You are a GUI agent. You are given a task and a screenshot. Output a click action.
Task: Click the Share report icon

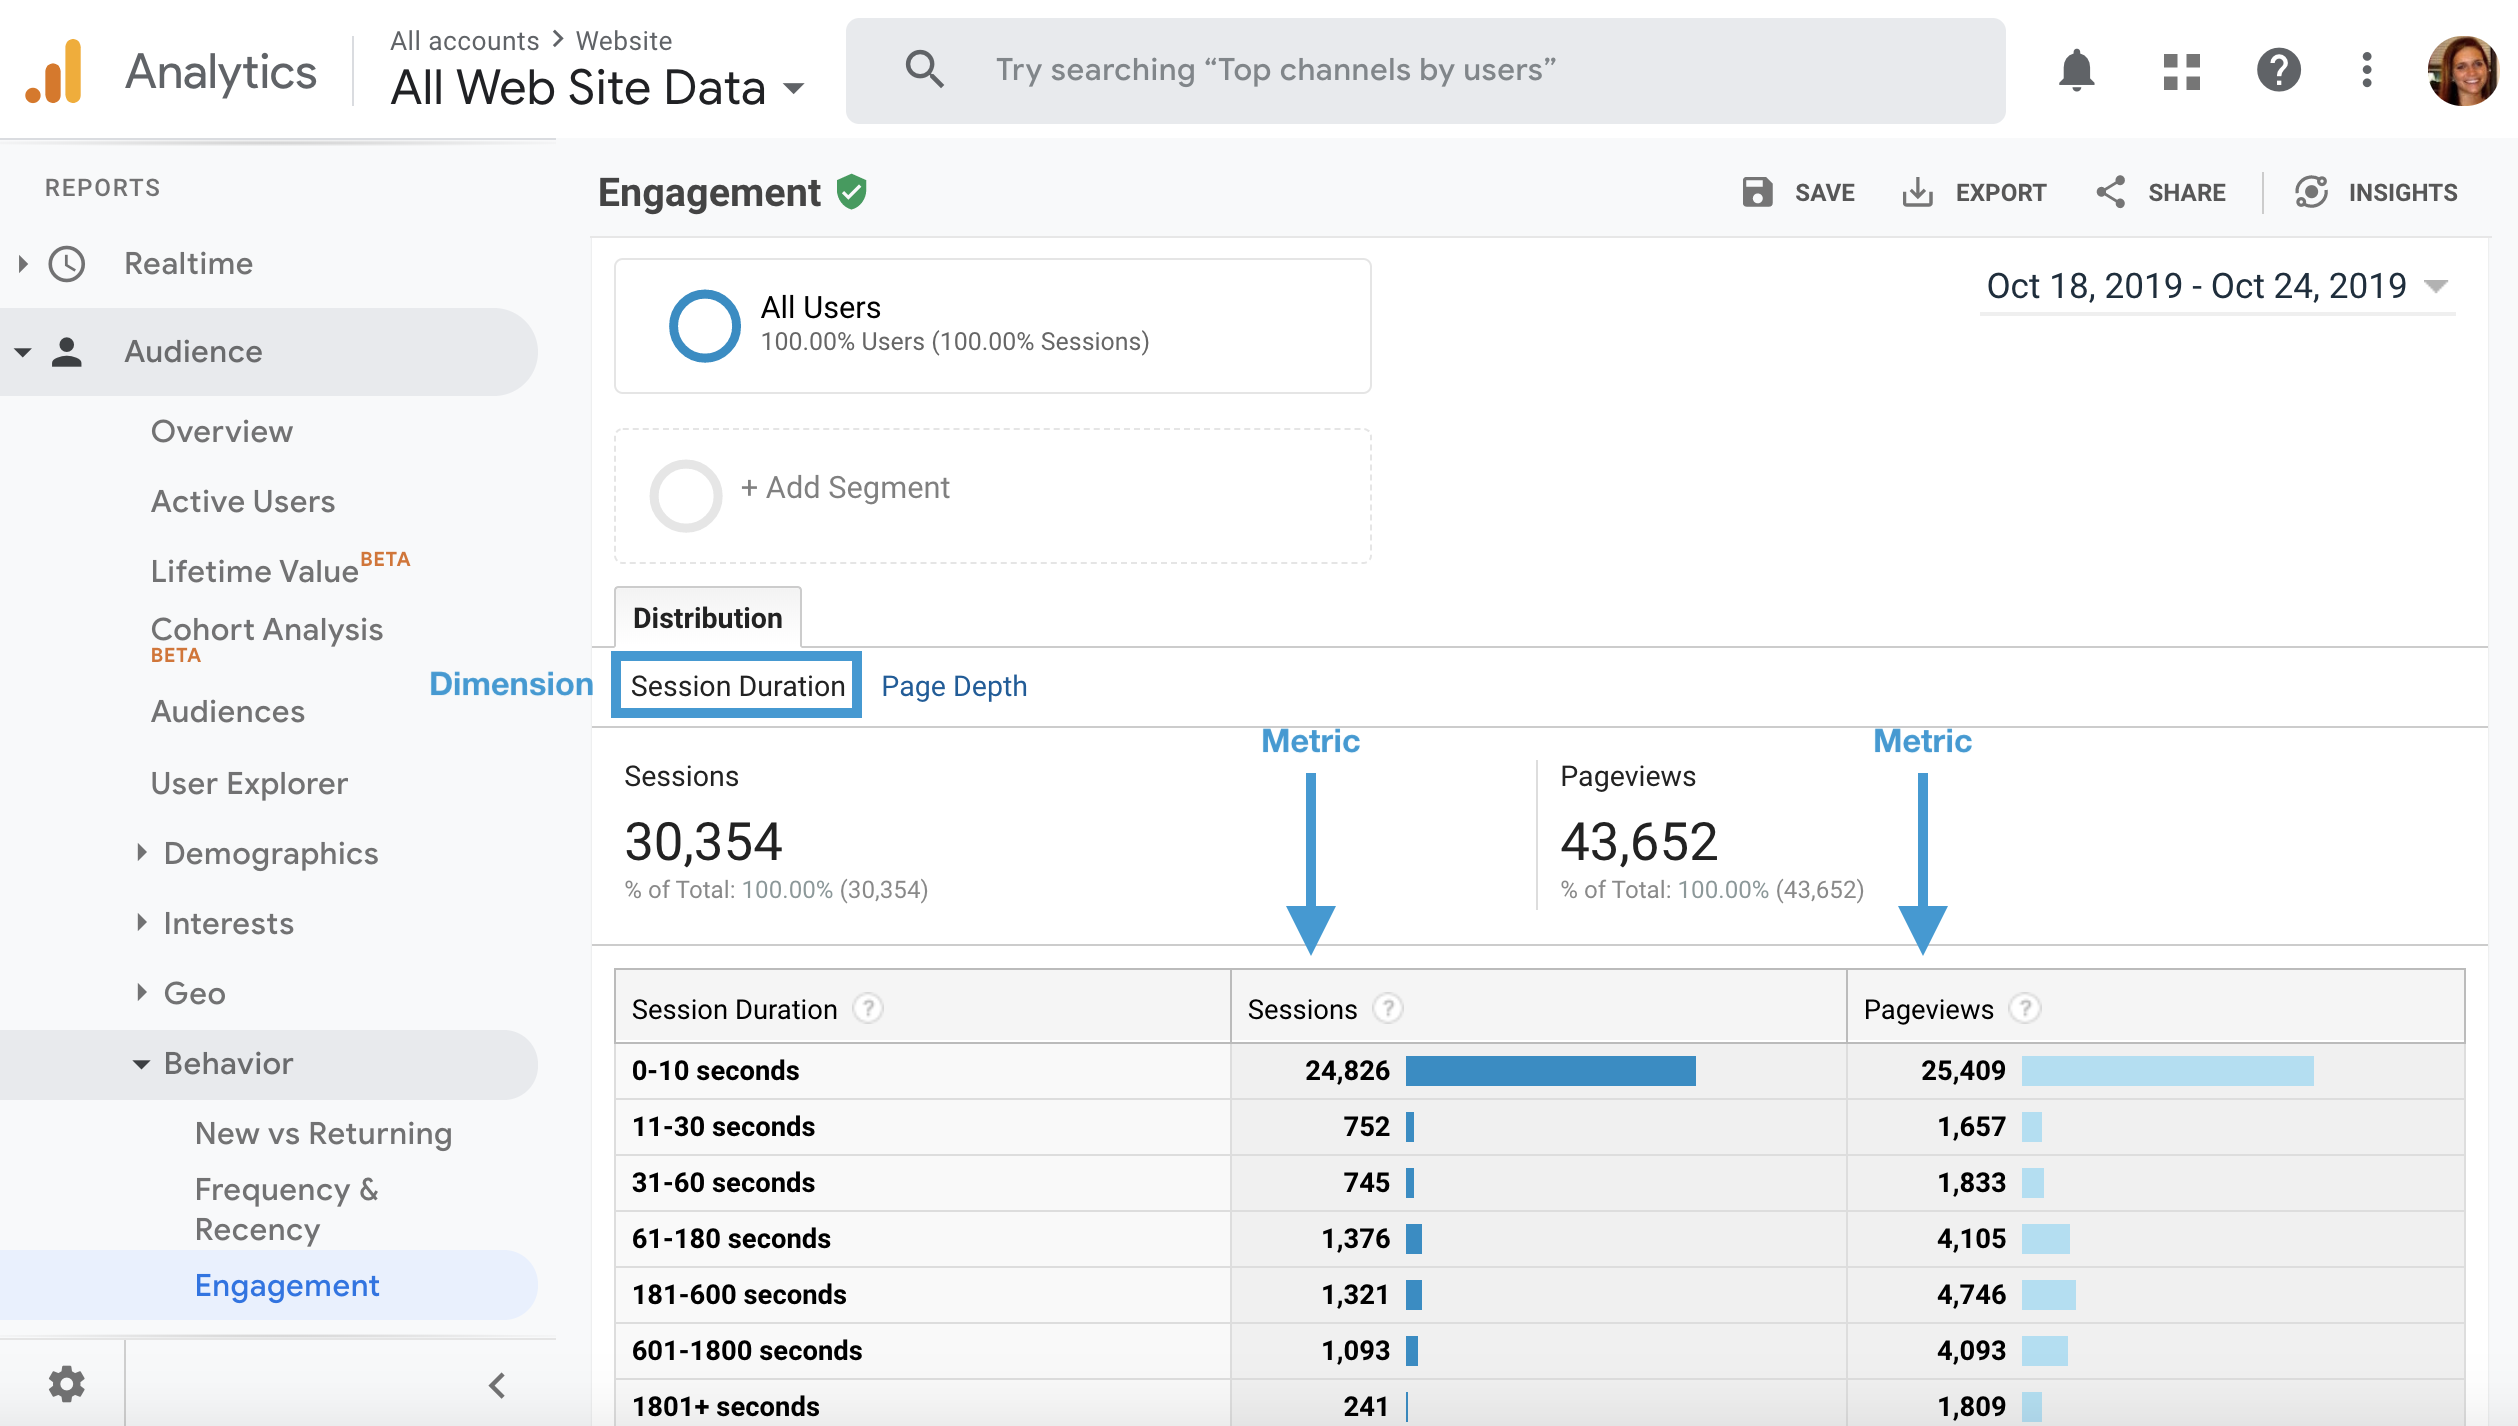[2111, 192]
